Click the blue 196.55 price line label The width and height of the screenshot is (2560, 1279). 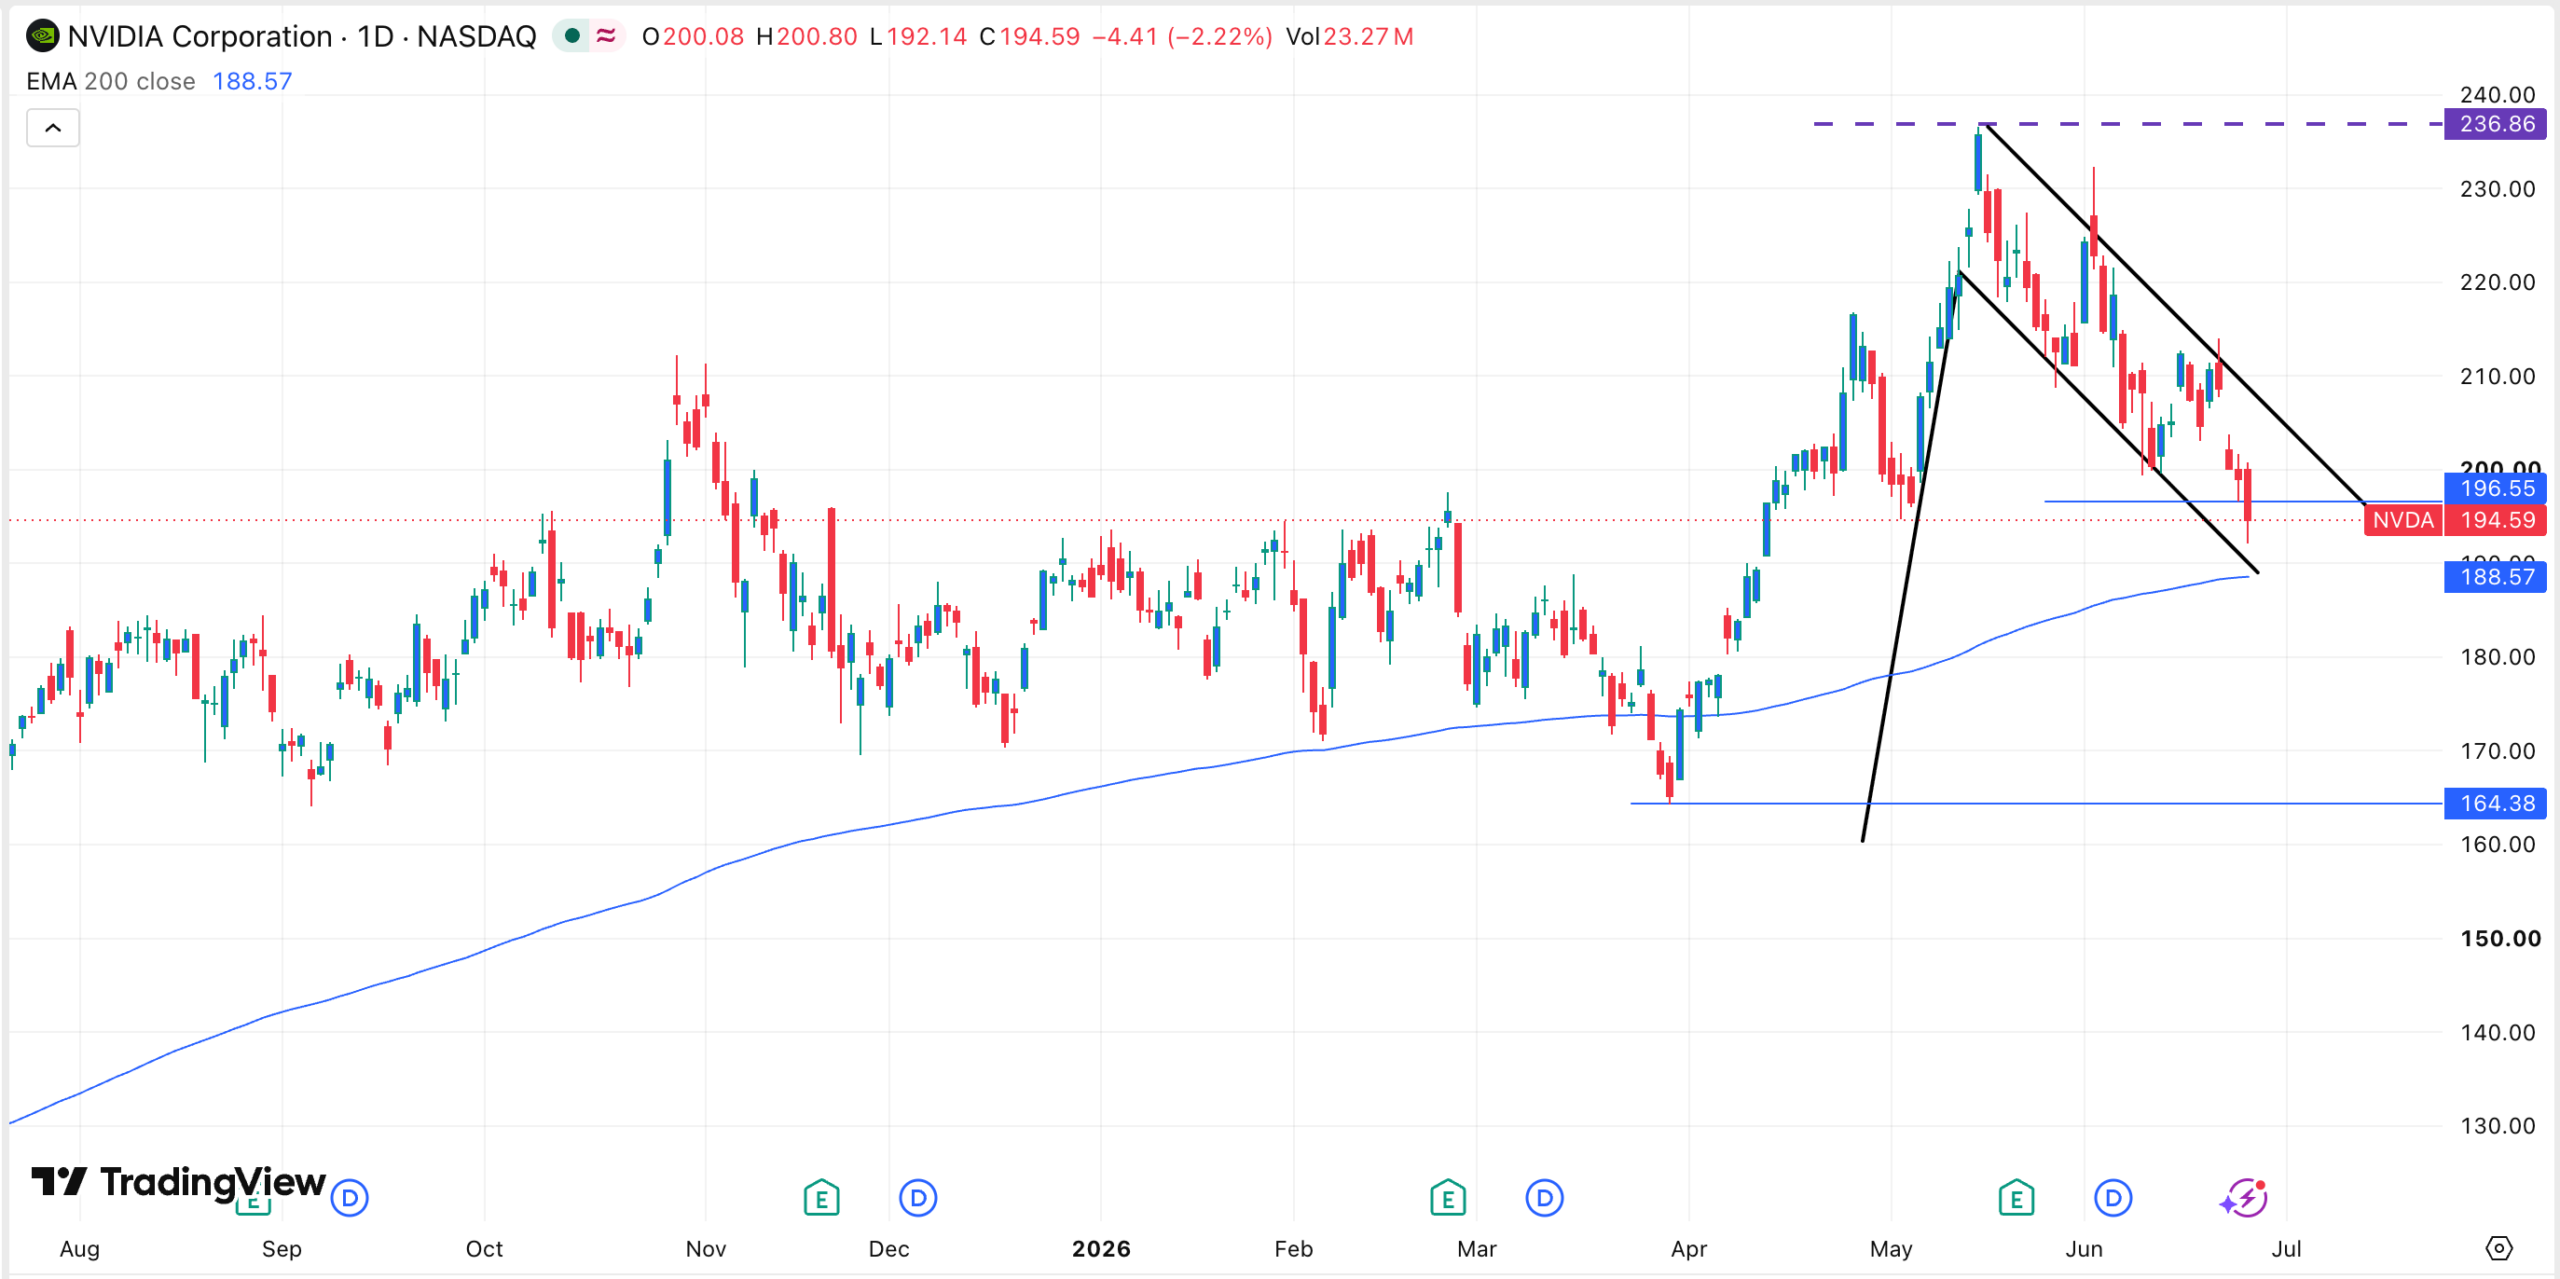pyautogui.click(x=2495, y=488)
